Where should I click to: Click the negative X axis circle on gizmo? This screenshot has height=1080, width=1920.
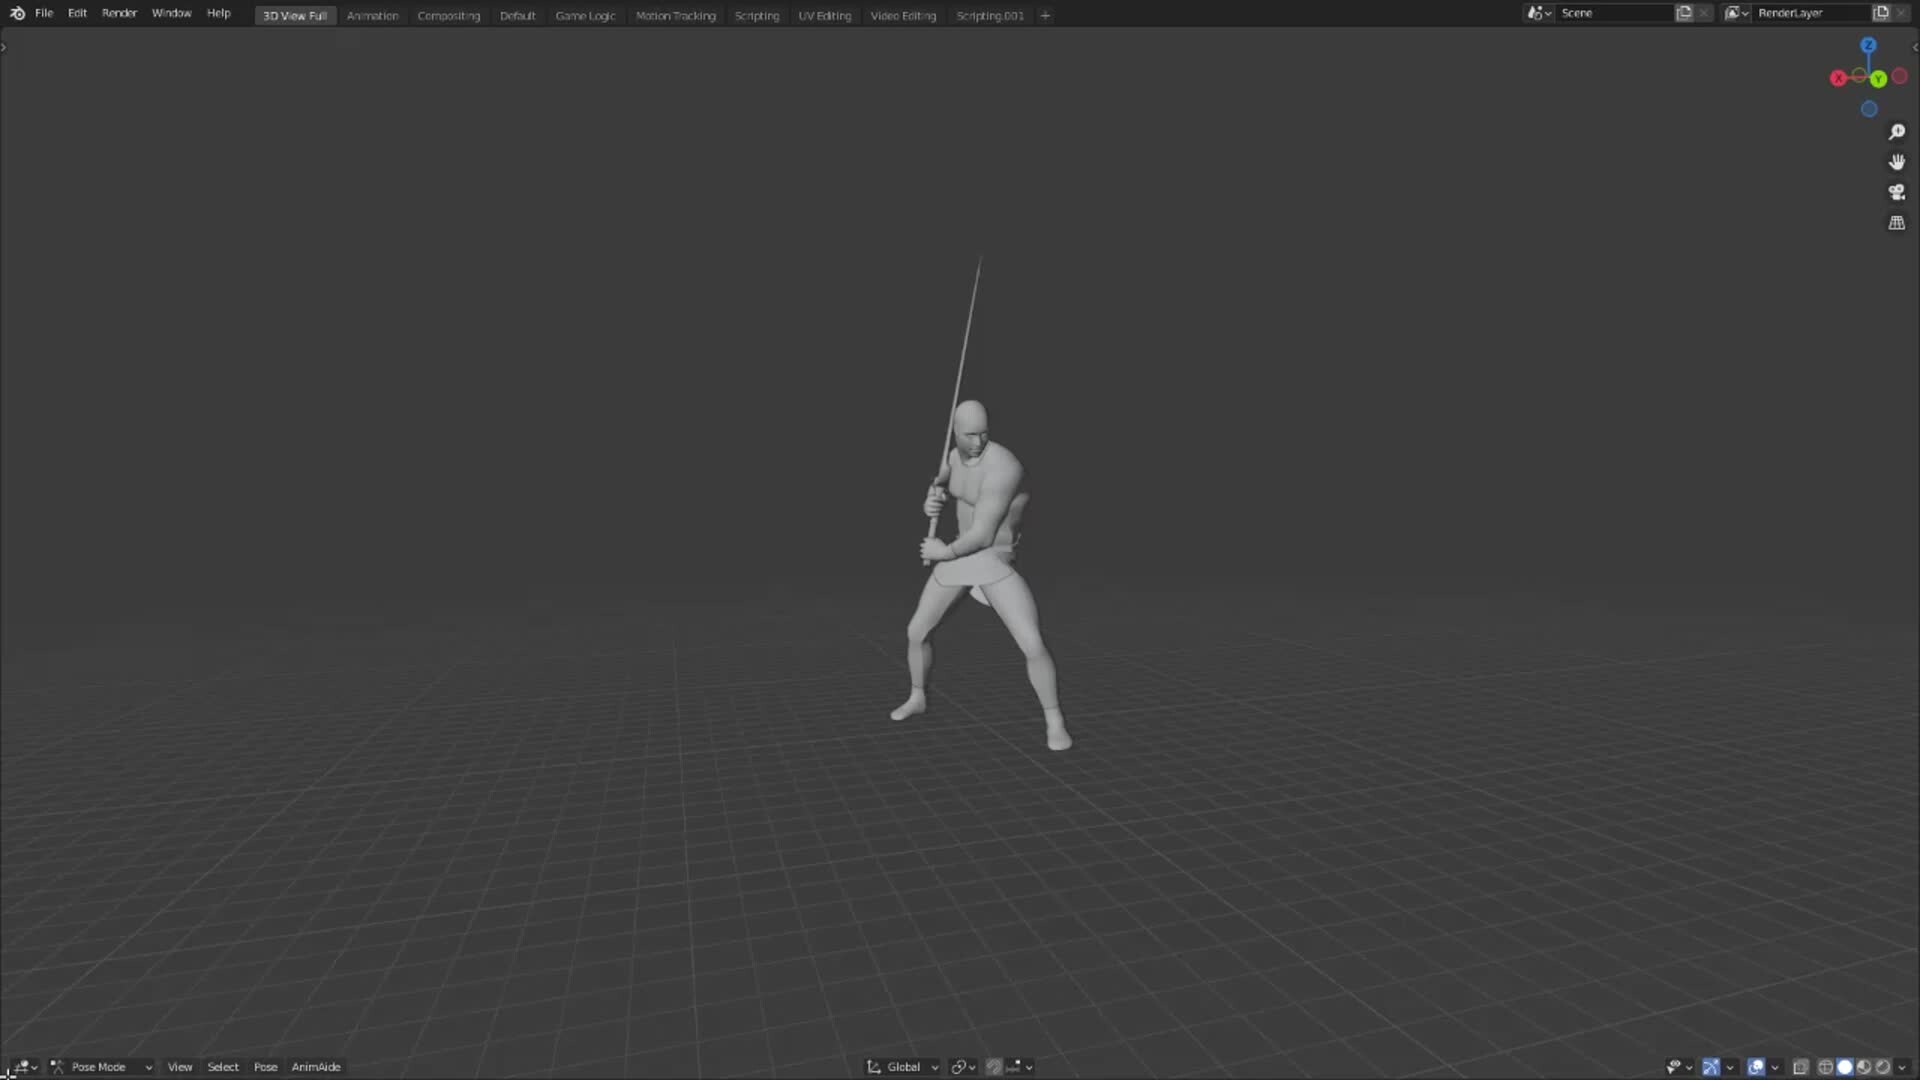coord(1899,76)
